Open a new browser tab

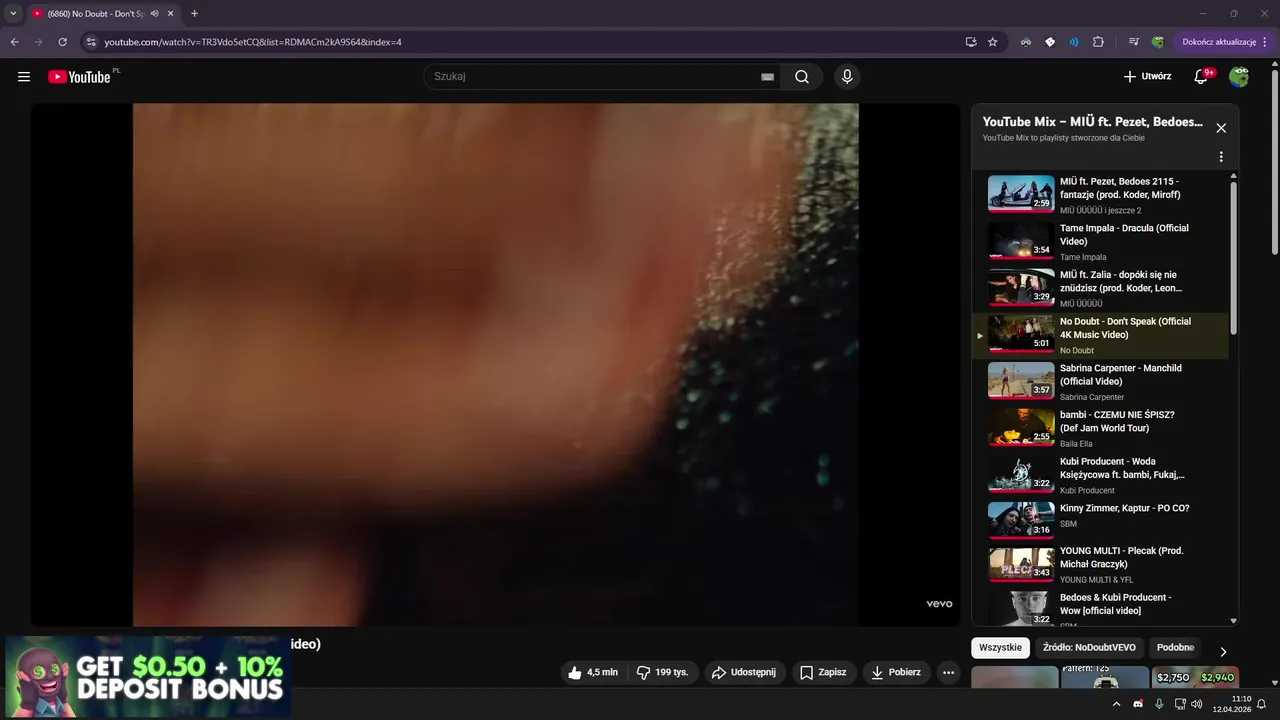point(194,14)
